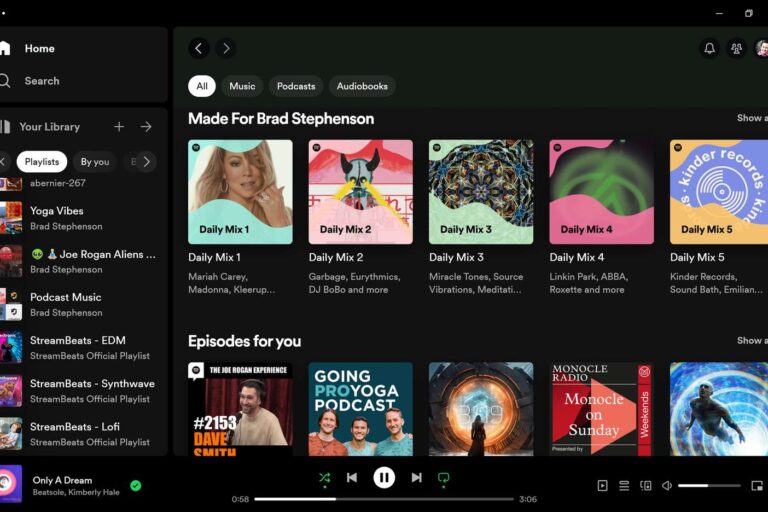Image resolution: width=768 pixels, height=512 pixels.
Task: Toggle shuffle playback
Action: pyautogui.click(x=324, y=478)
